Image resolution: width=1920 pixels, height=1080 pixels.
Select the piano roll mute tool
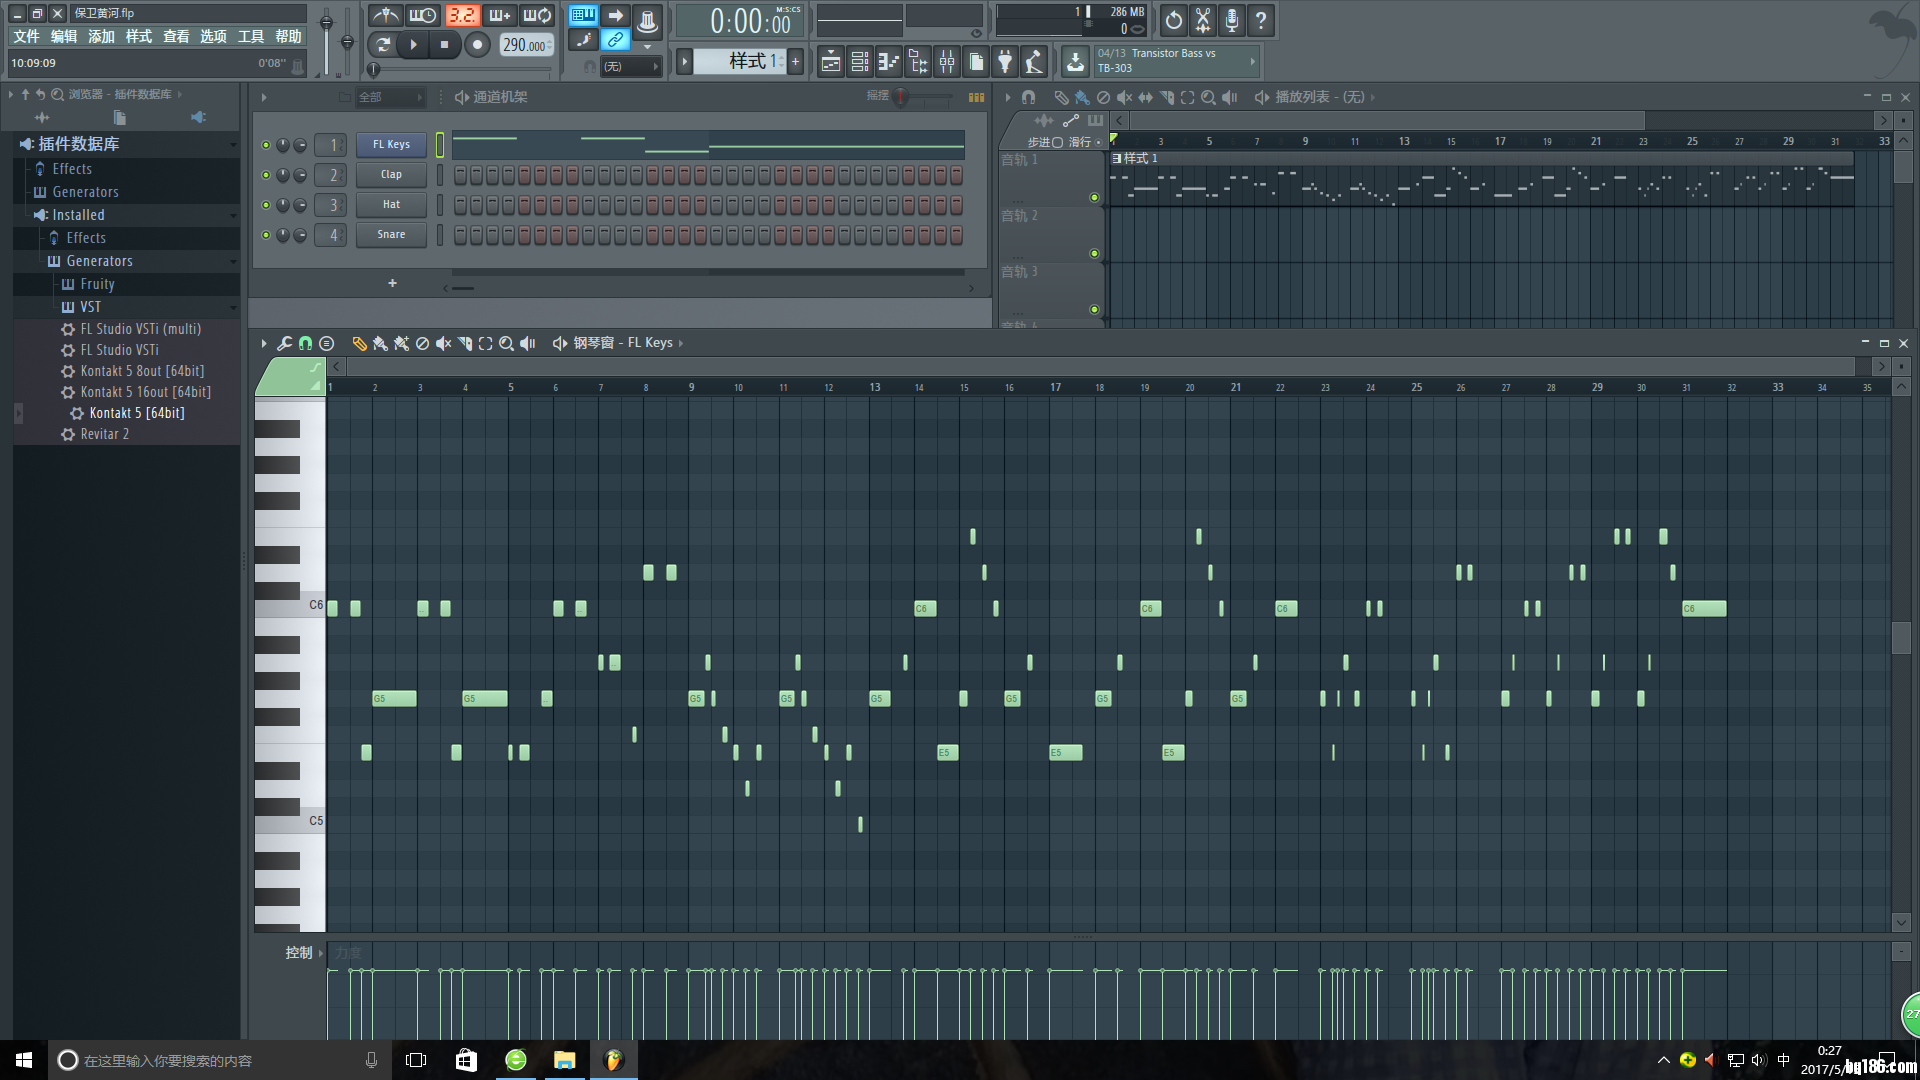click(443, 343)
